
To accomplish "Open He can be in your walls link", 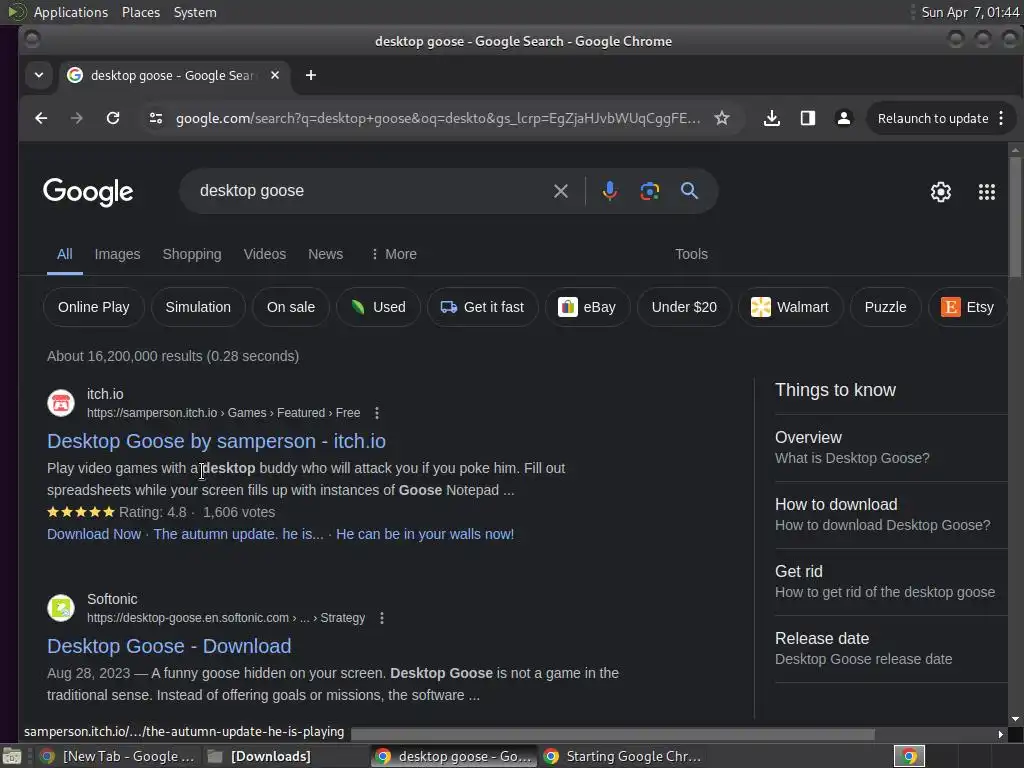I will (x=424, y=534).
